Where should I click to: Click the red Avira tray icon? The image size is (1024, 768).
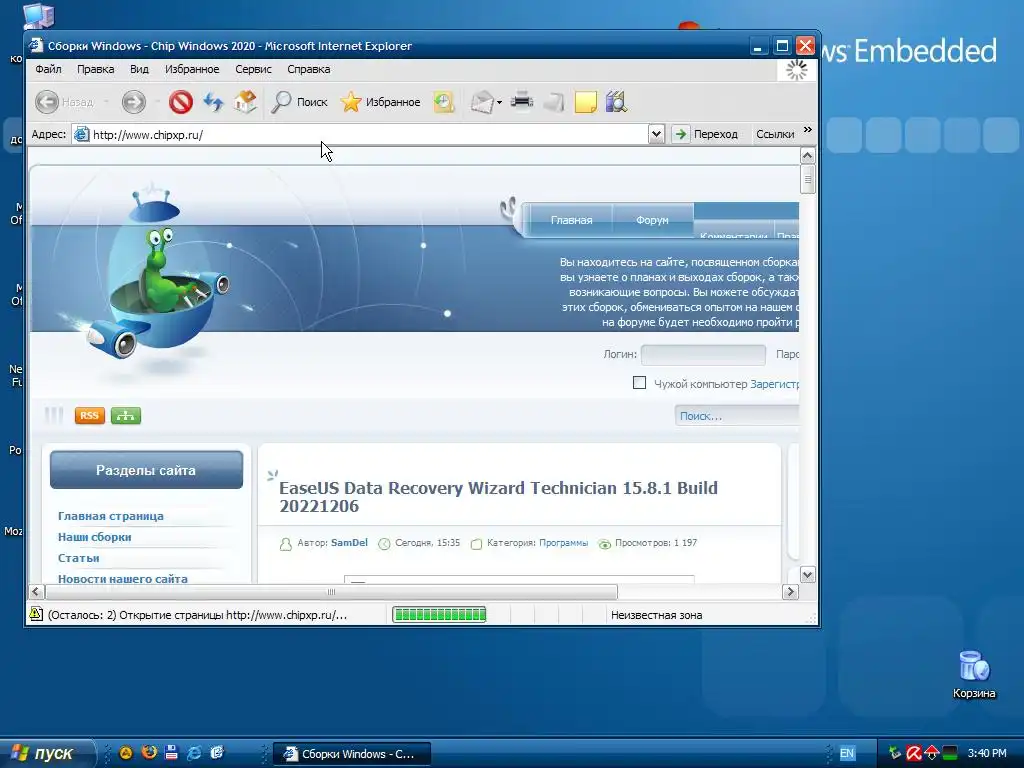tap(913, 753)
